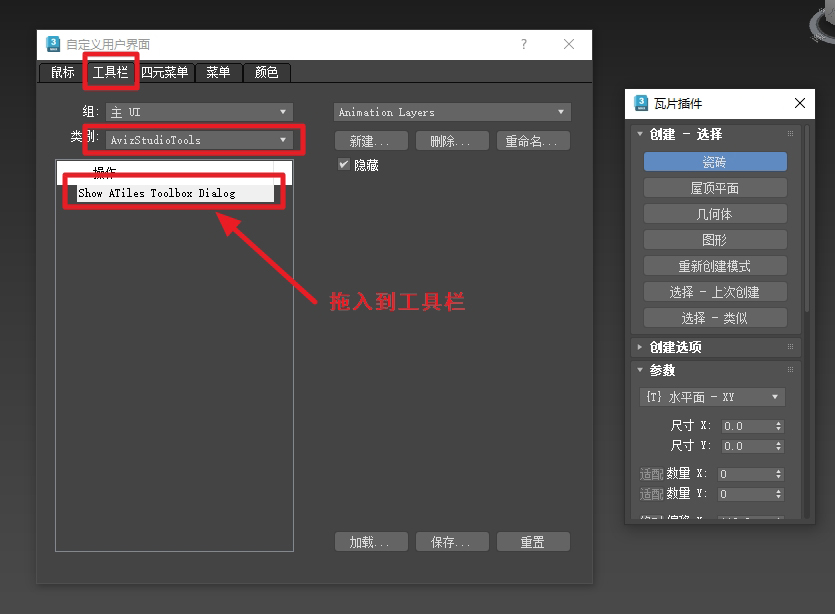Adjust the 尺寸 X spinner arrows

point(779,426)
